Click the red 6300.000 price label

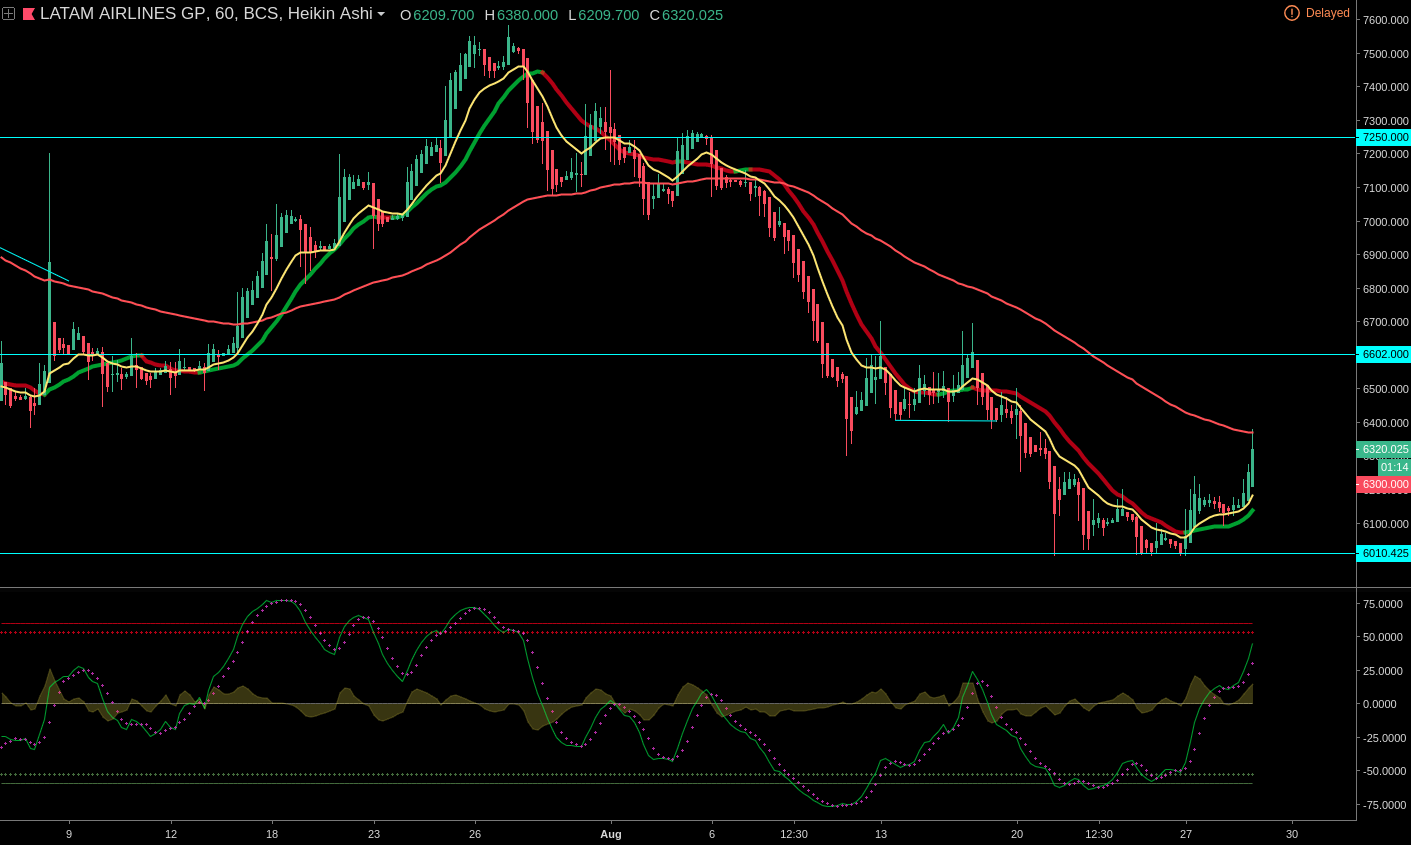[x=1383, y=484]
